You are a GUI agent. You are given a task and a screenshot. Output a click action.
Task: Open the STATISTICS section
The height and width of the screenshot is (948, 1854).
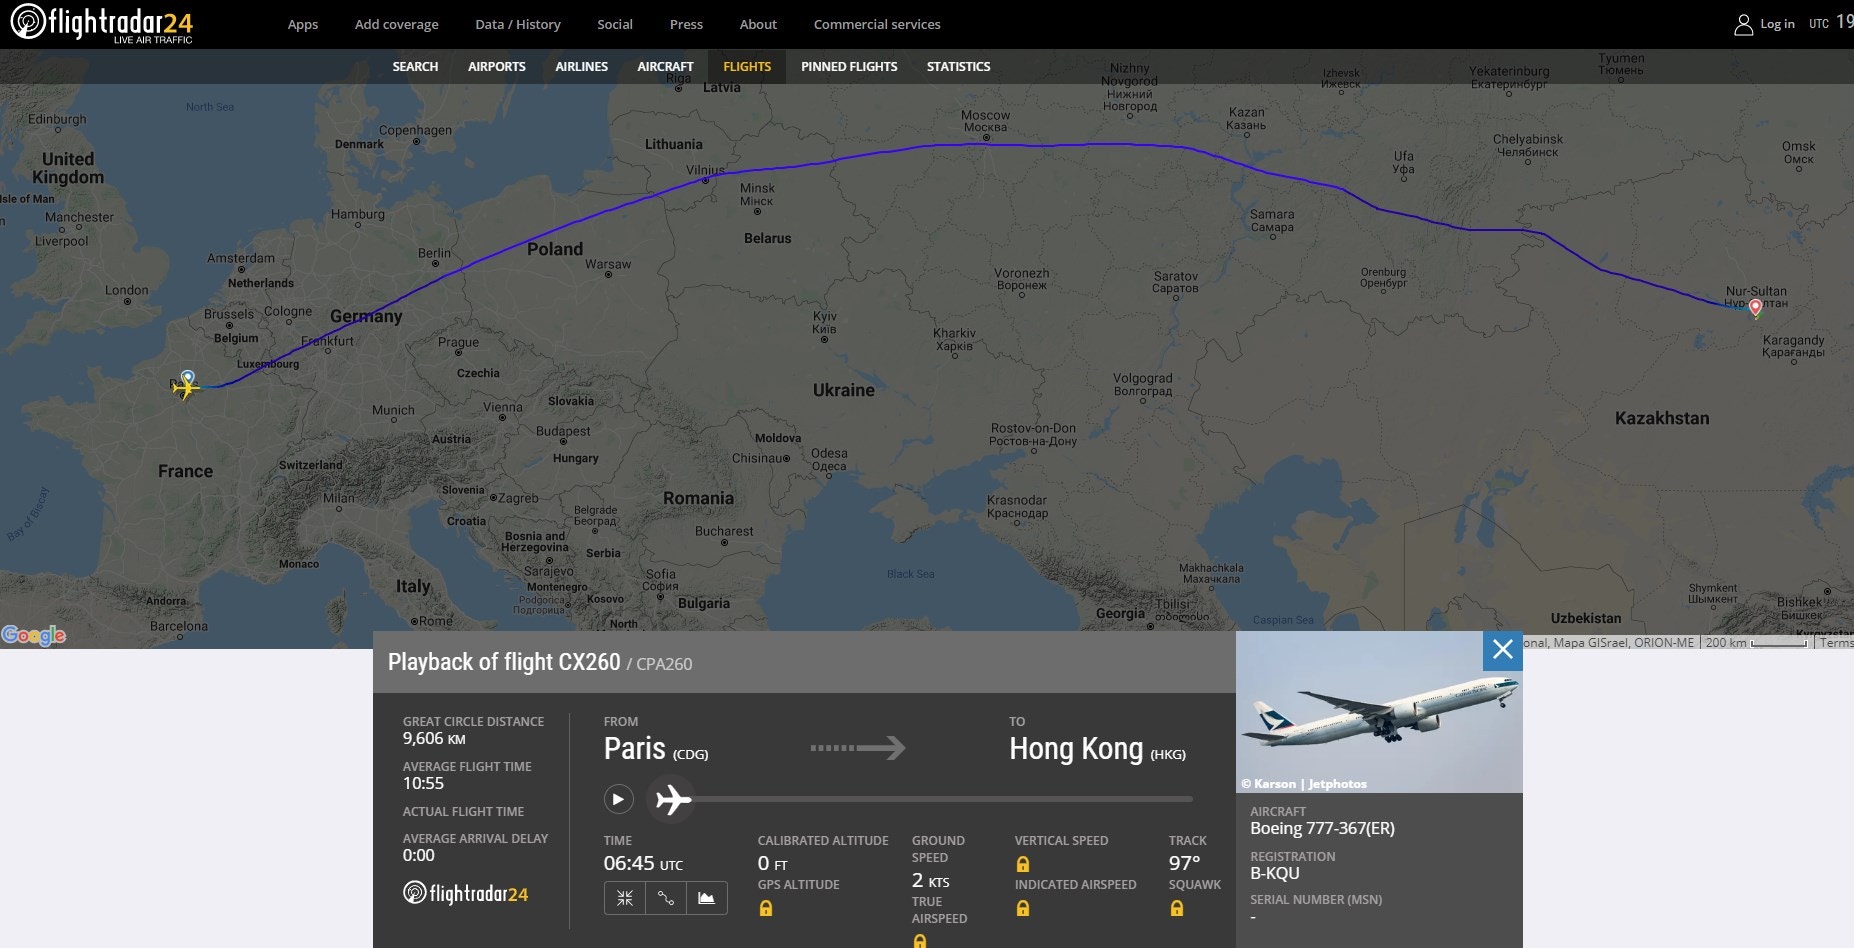958,66
